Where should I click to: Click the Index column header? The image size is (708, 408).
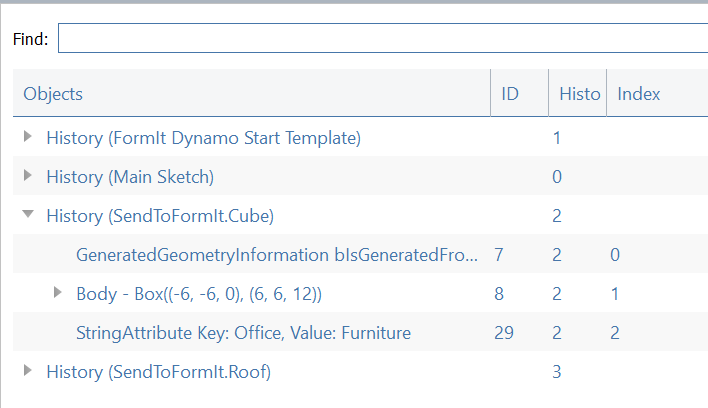(639, 94)
